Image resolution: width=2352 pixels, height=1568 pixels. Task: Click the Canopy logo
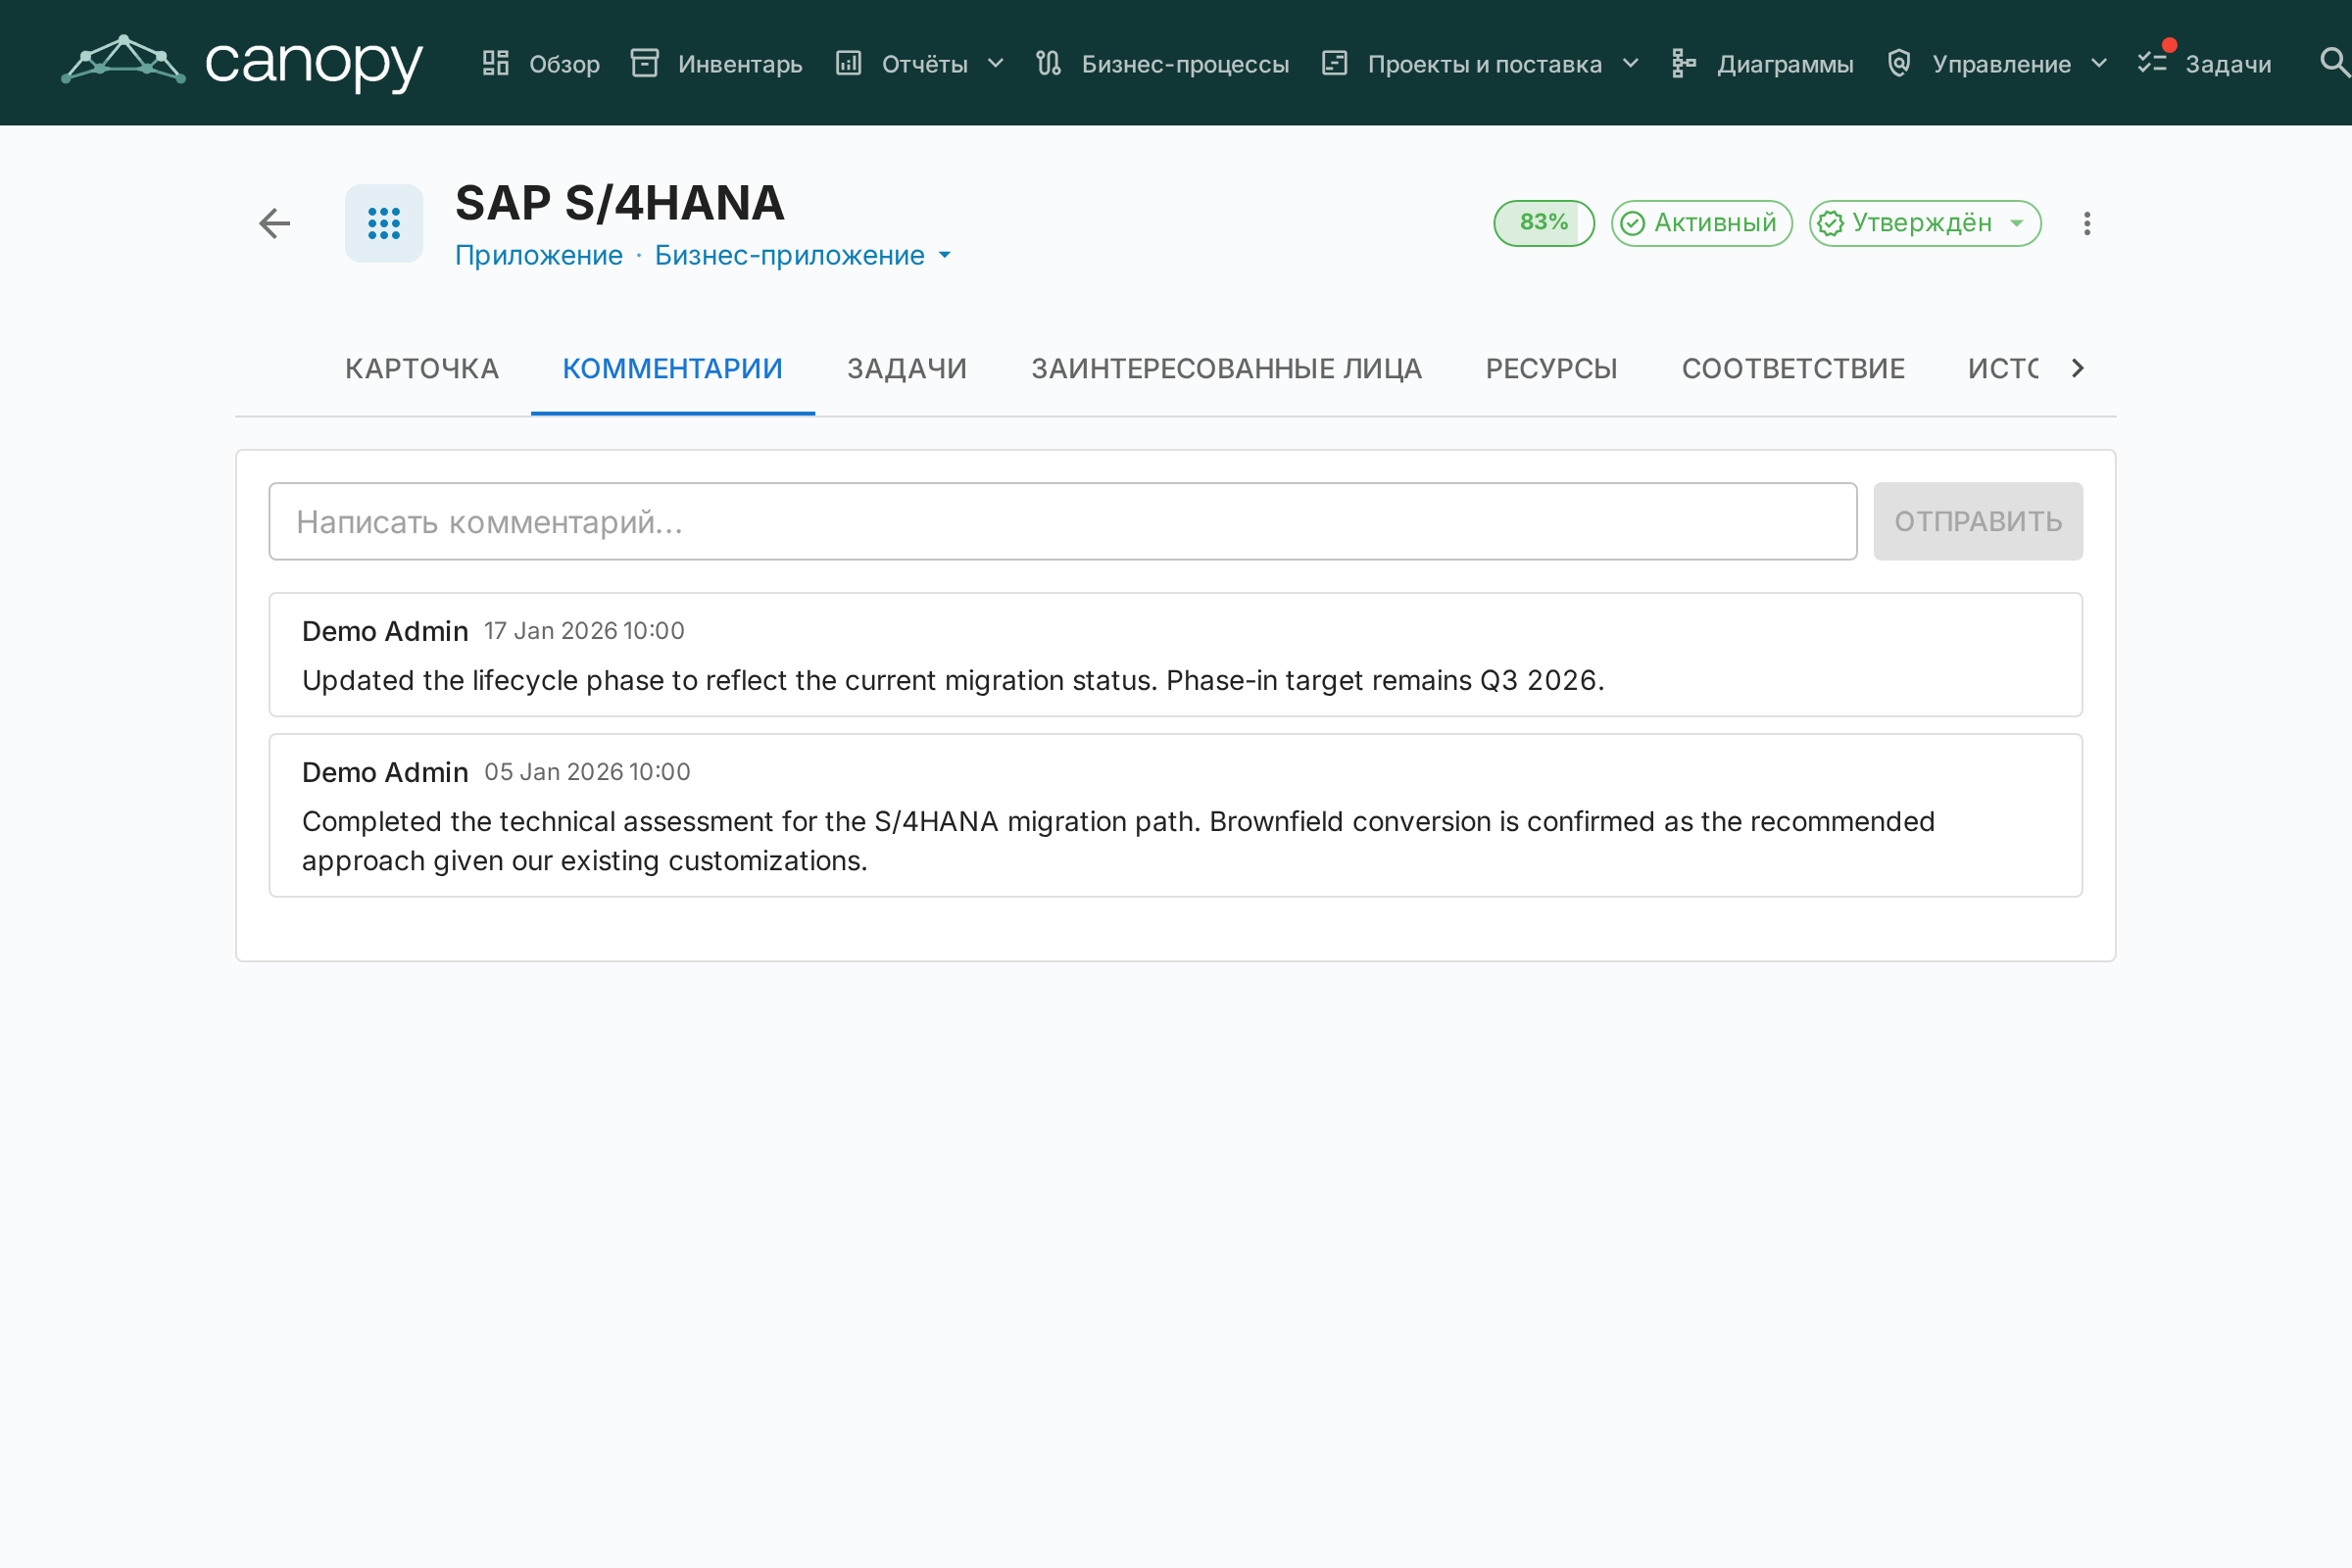[x=242, y=62]
